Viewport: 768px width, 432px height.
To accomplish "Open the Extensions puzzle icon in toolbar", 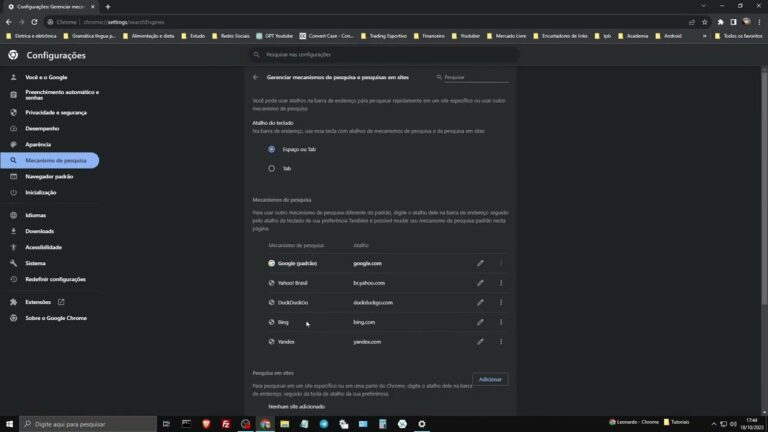I will point(720,22).
